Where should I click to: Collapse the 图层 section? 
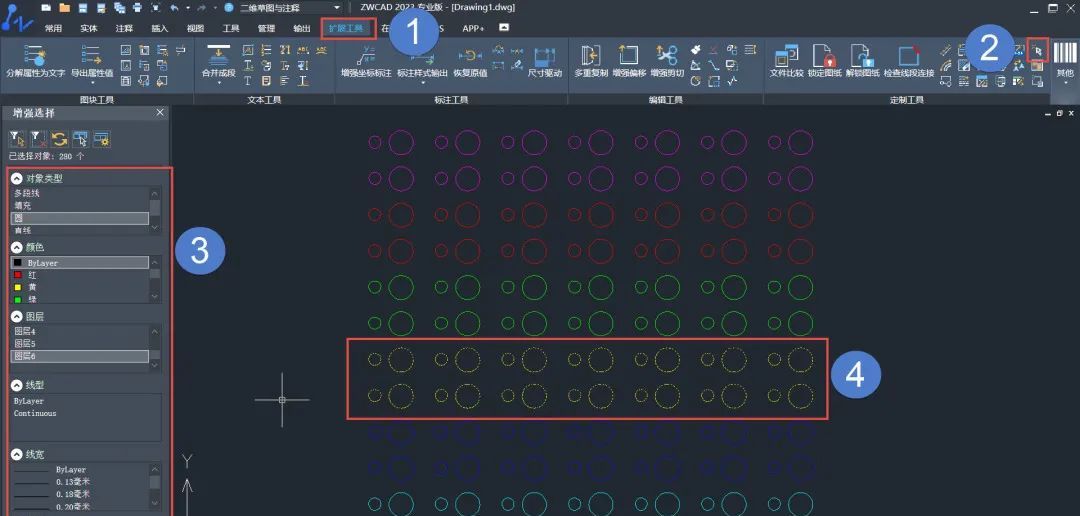[17, 316]
